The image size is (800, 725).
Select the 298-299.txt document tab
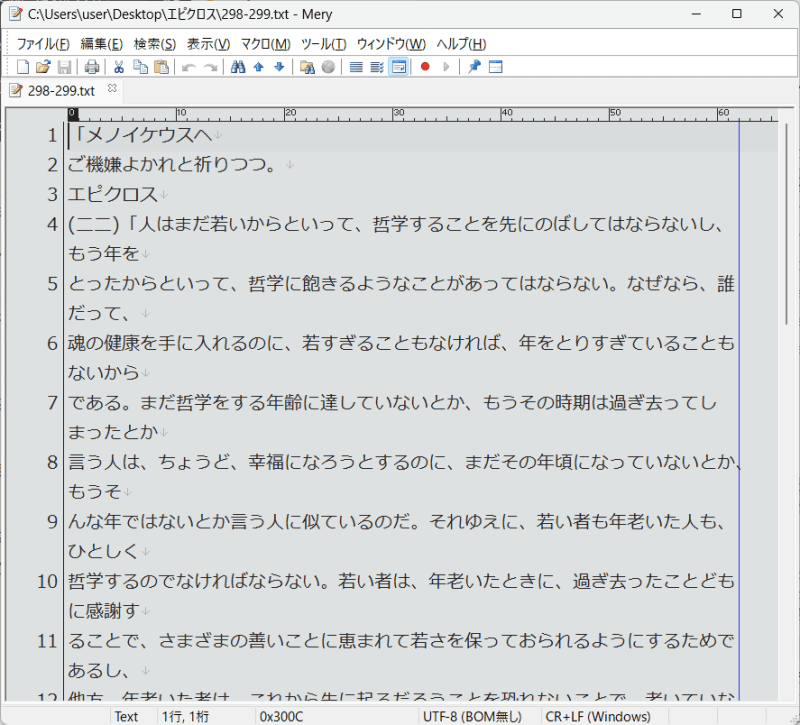pos(60,91)
